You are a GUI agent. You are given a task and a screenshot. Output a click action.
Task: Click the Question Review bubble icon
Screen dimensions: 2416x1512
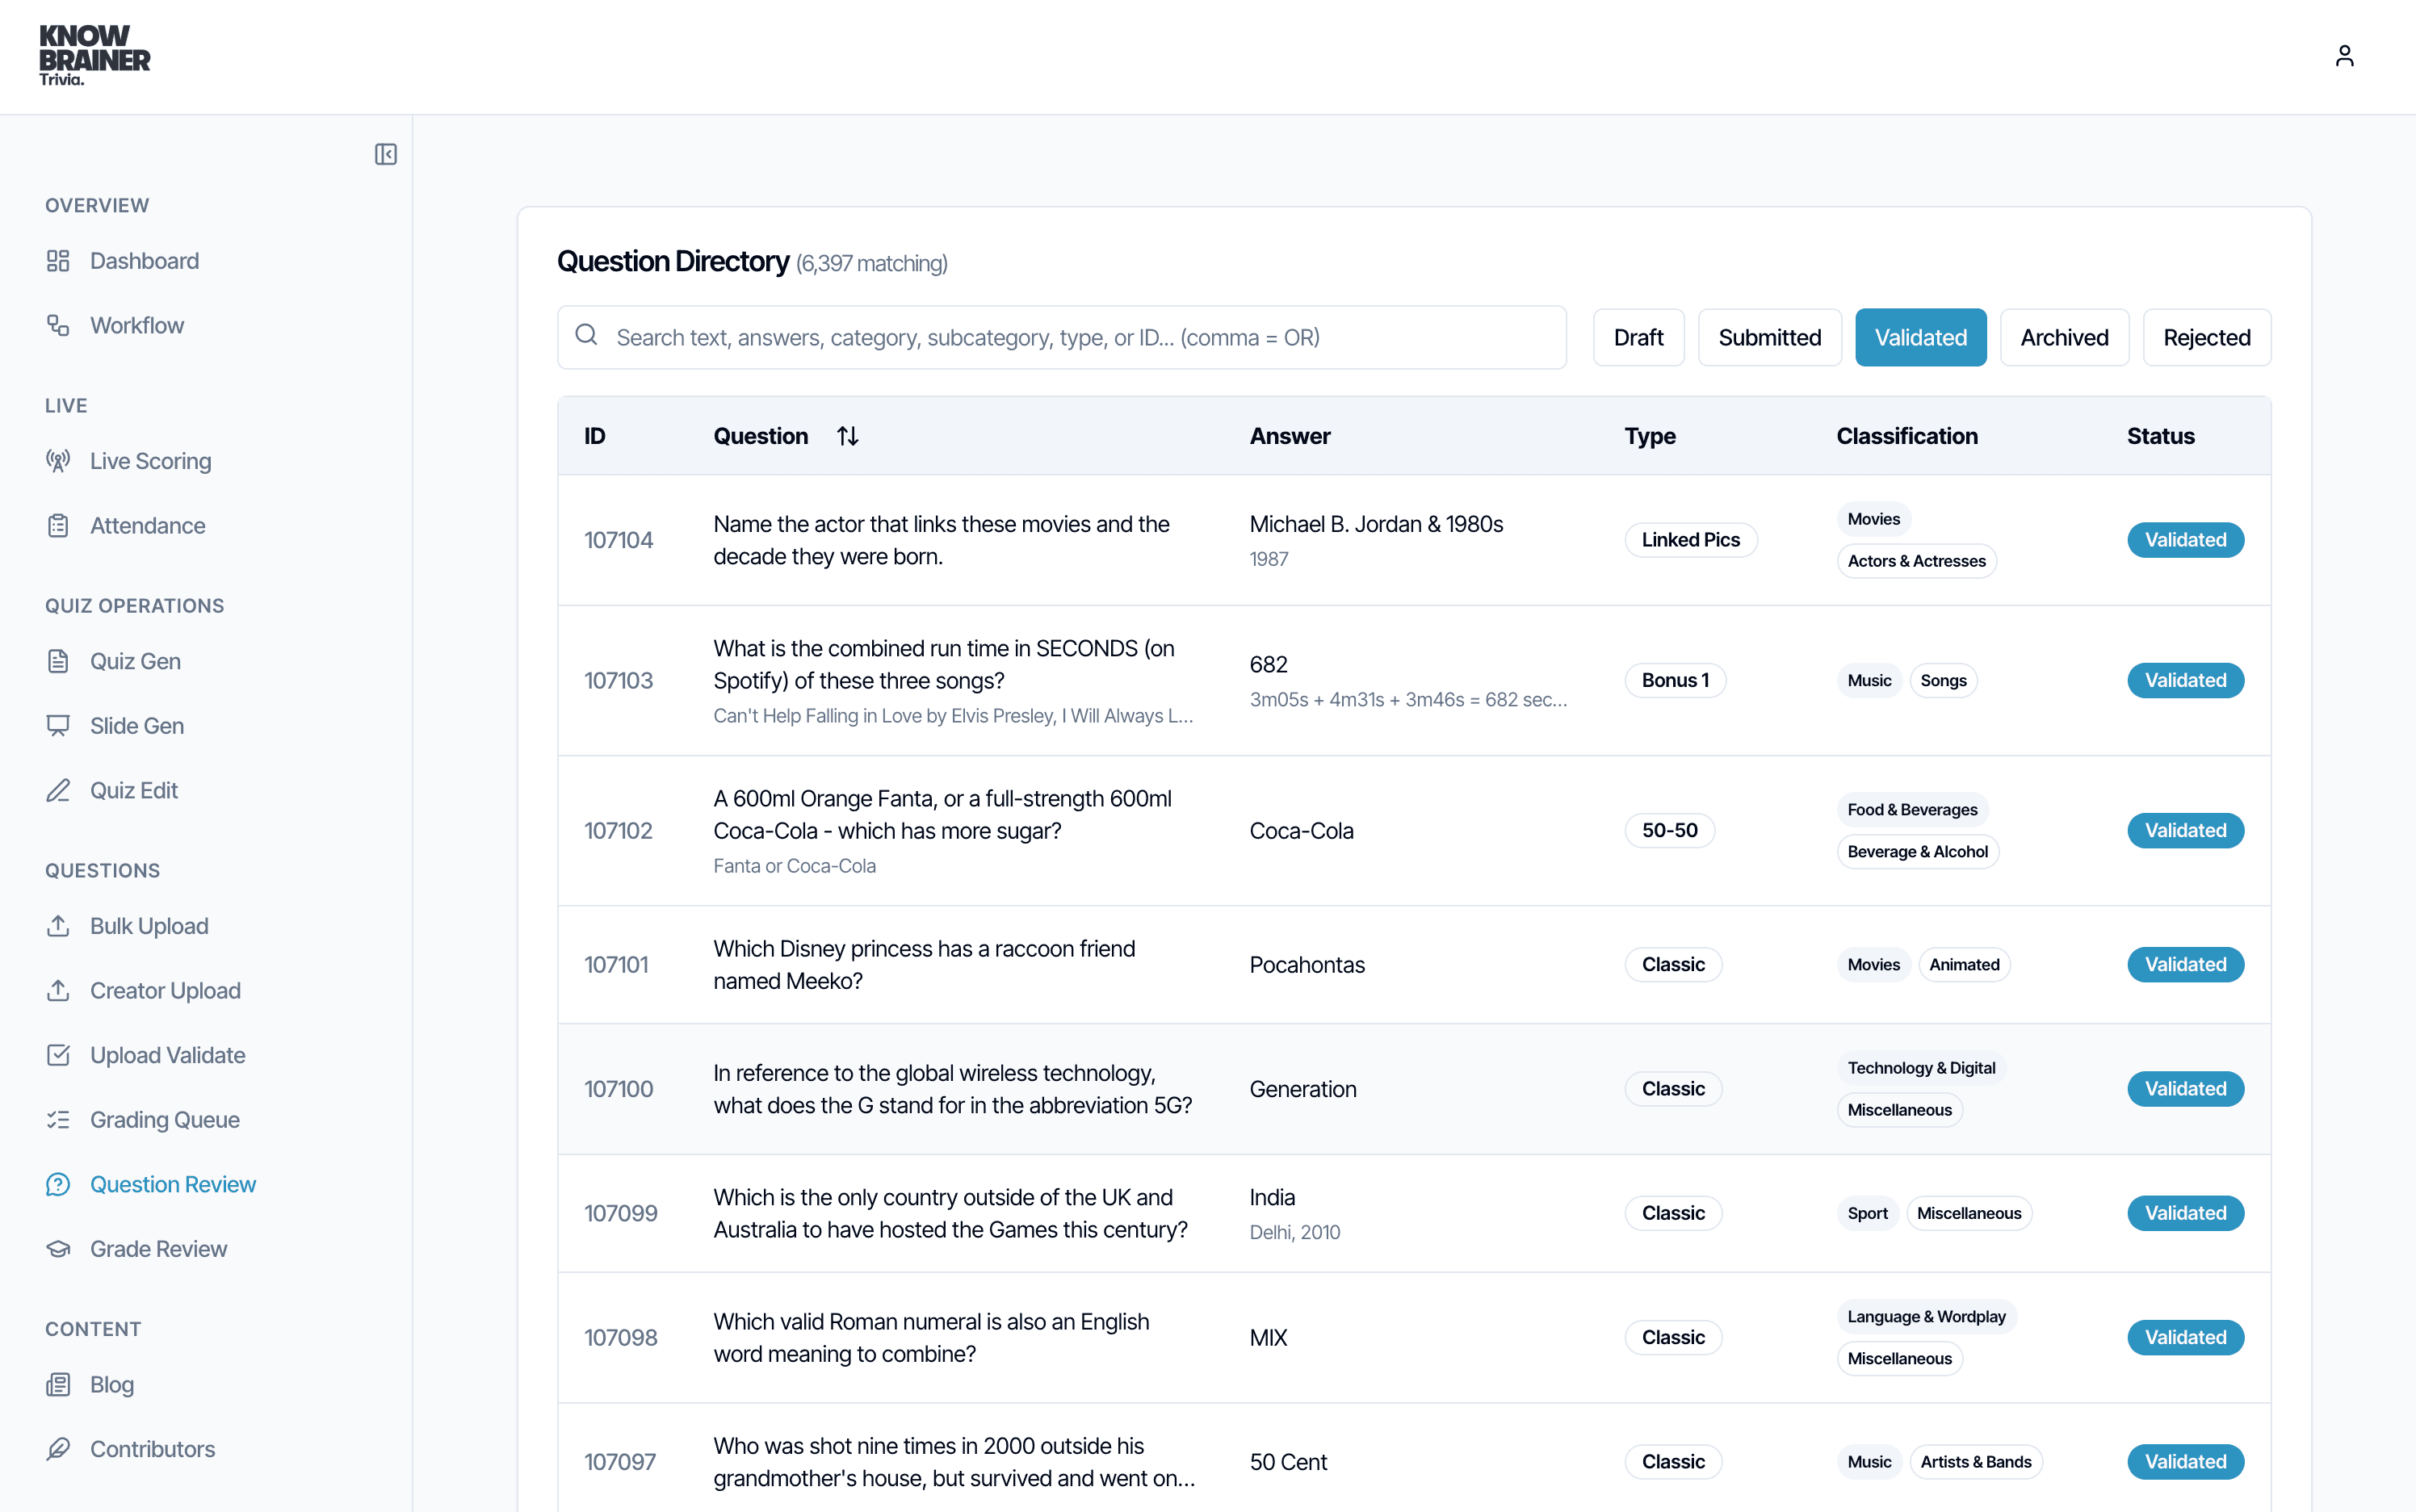click(x=58, y=1184)
